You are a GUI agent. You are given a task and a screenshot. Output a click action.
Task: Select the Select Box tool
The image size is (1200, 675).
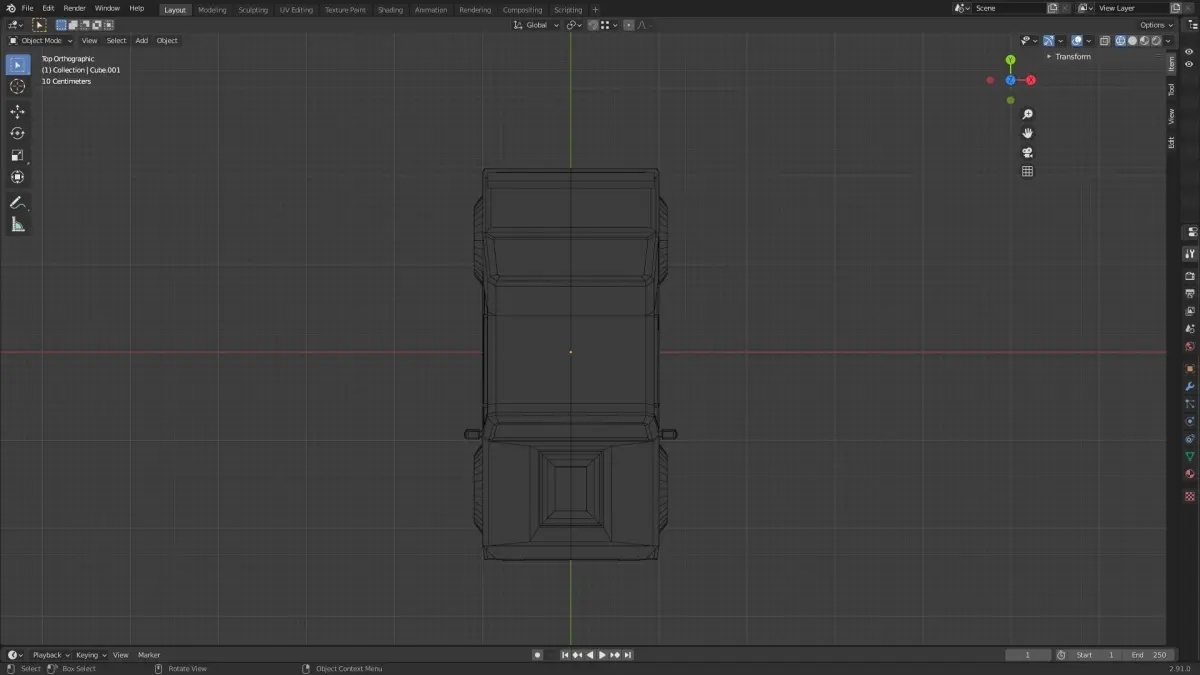[17, 65]
